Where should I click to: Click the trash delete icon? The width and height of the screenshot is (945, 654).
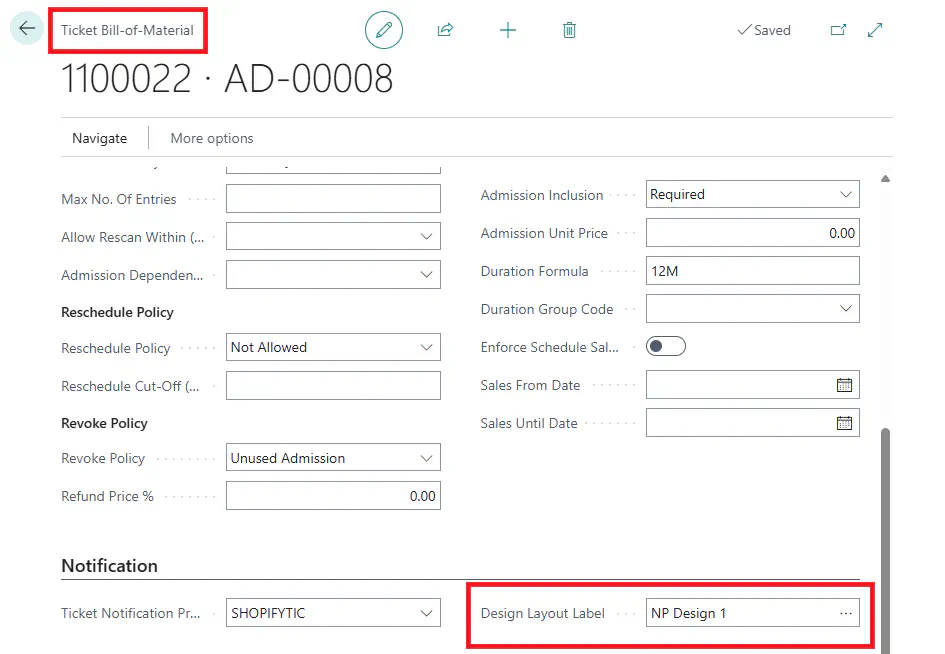click(x=569, y=30)
